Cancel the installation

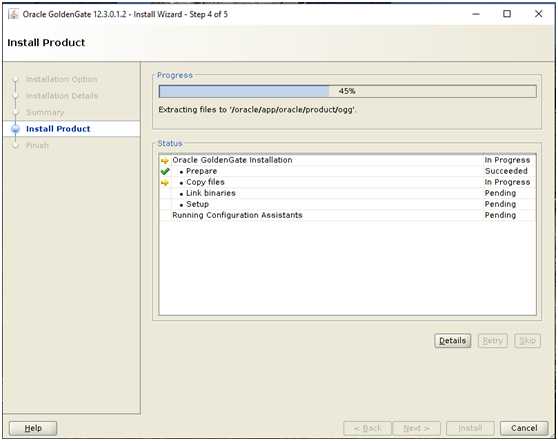[524, 428]
